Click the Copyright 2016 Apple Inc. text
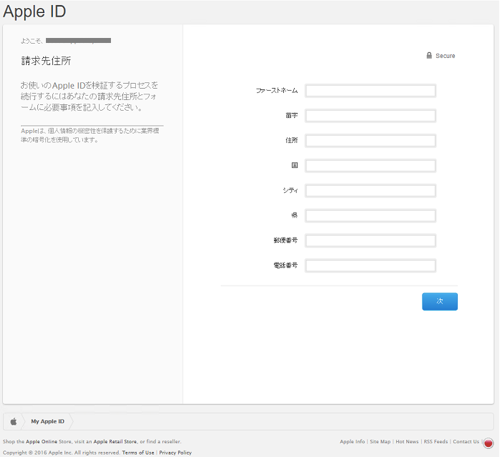500x457 pixels. tap(61, 453)
